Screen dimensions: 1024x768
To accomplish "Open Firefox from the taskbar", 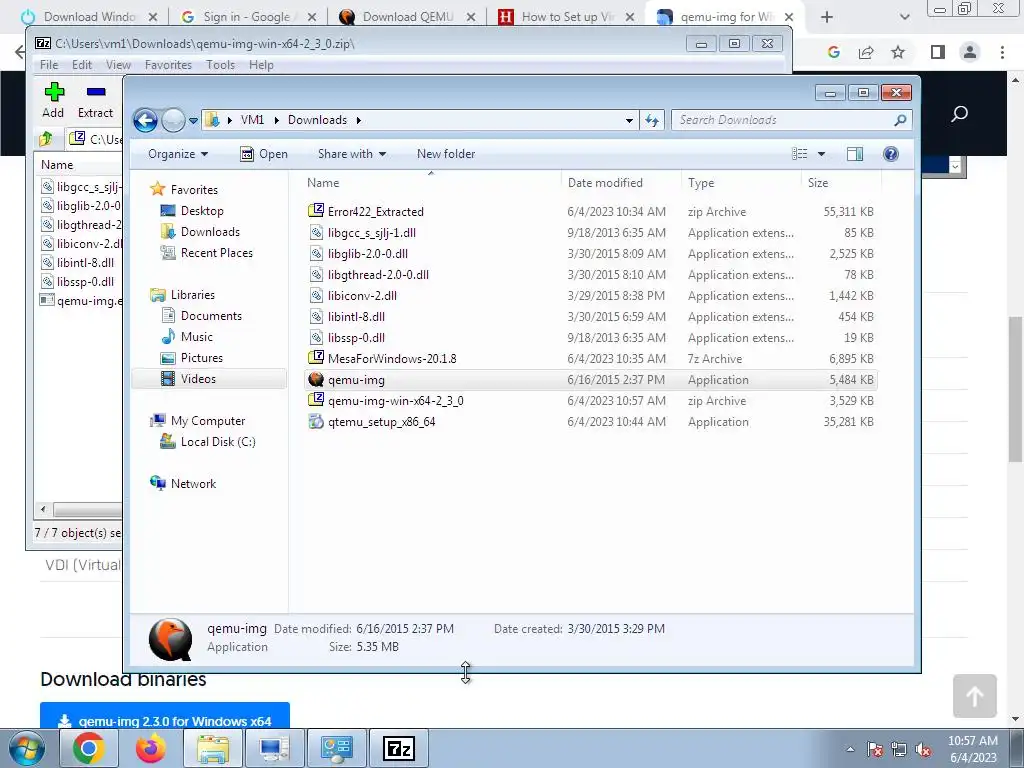I will (x=150, y=748).
